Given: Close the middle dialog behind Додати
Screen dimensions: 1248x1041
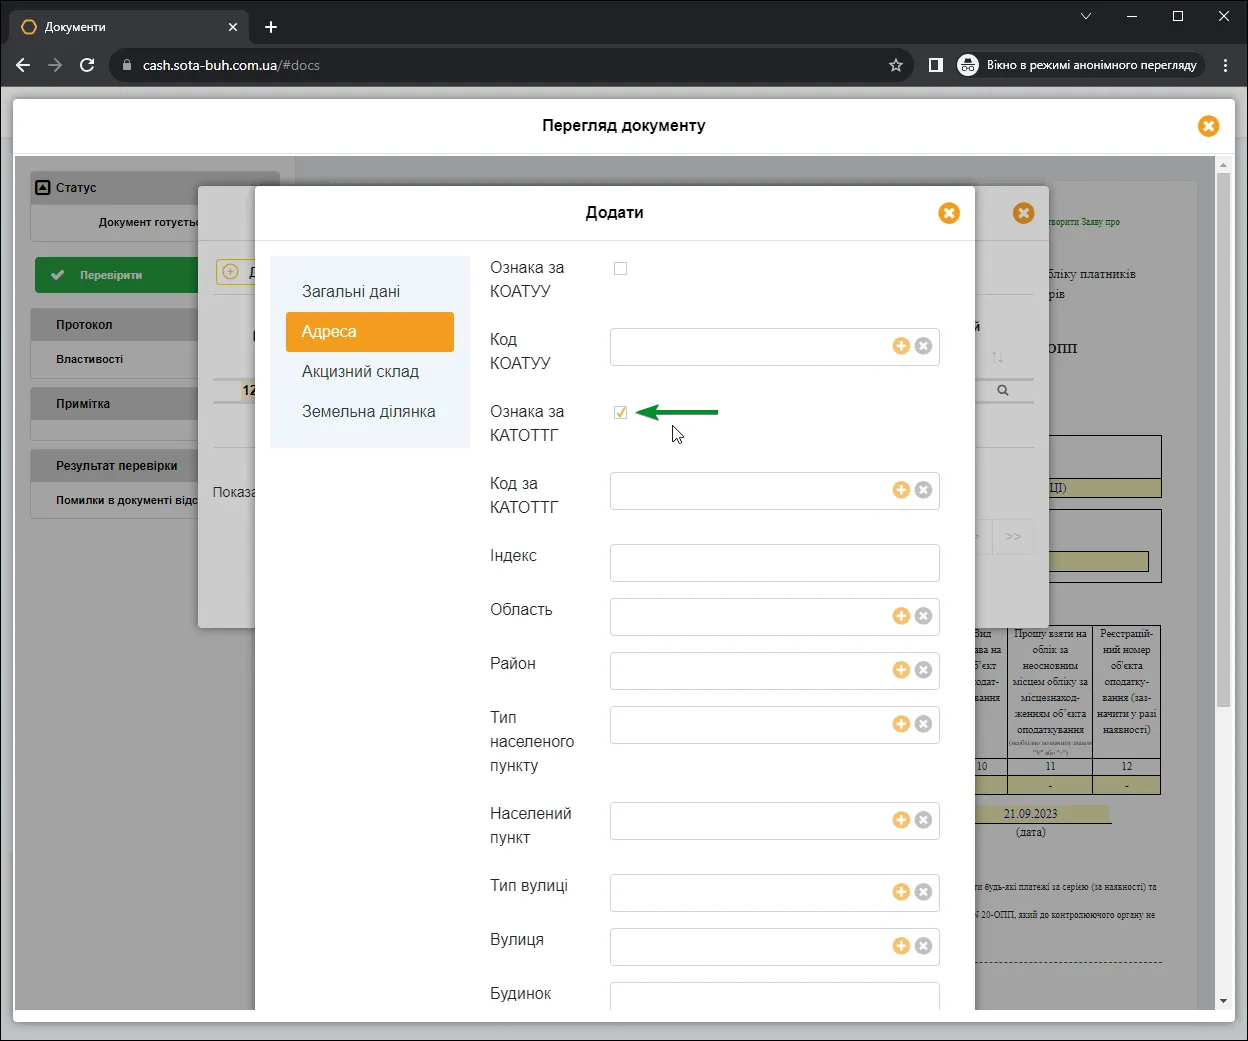Looking at the screenshot, I should [x=1023, y=213].
